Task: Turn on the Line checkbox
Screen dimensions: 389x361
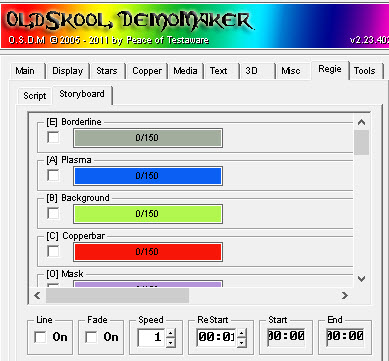Action: point(40,337)
